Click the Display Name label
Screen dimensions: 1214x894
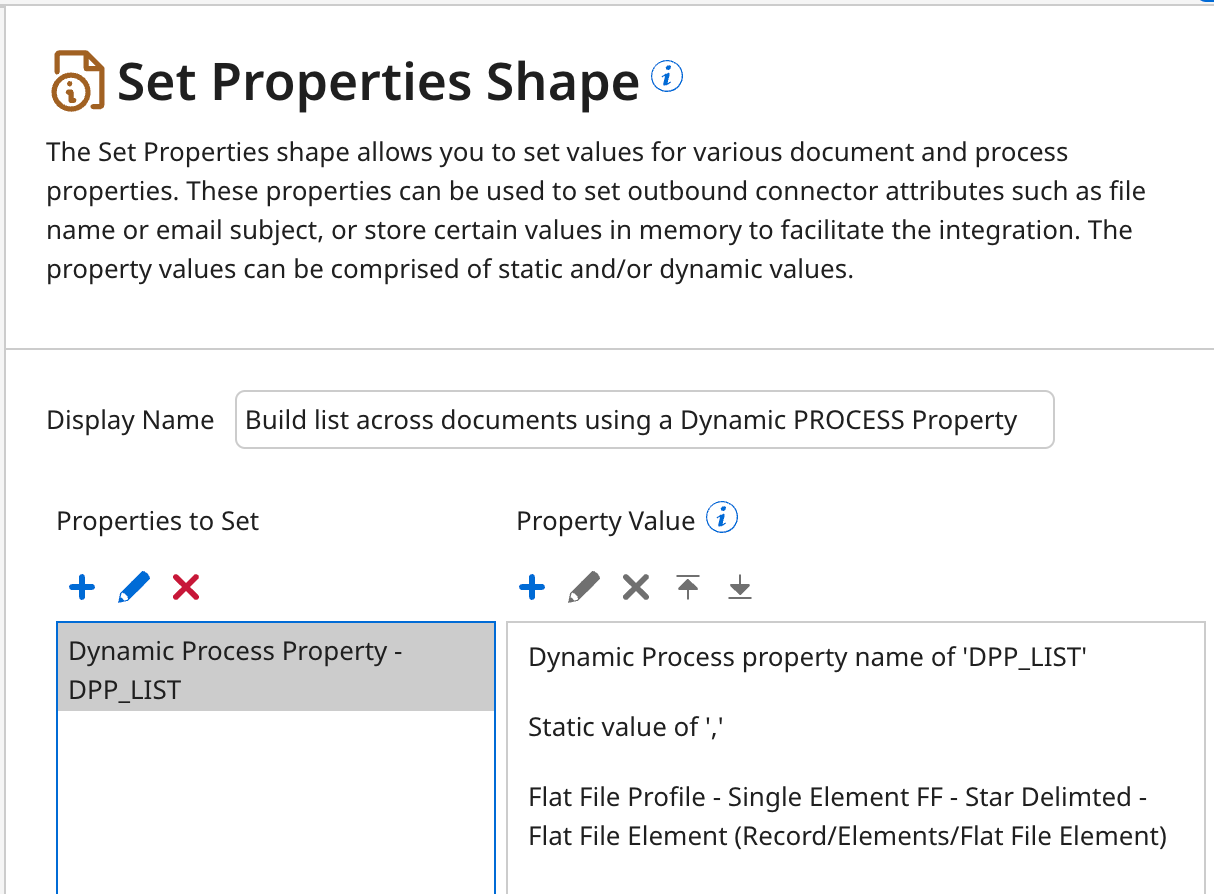click(x=130, y=420)
